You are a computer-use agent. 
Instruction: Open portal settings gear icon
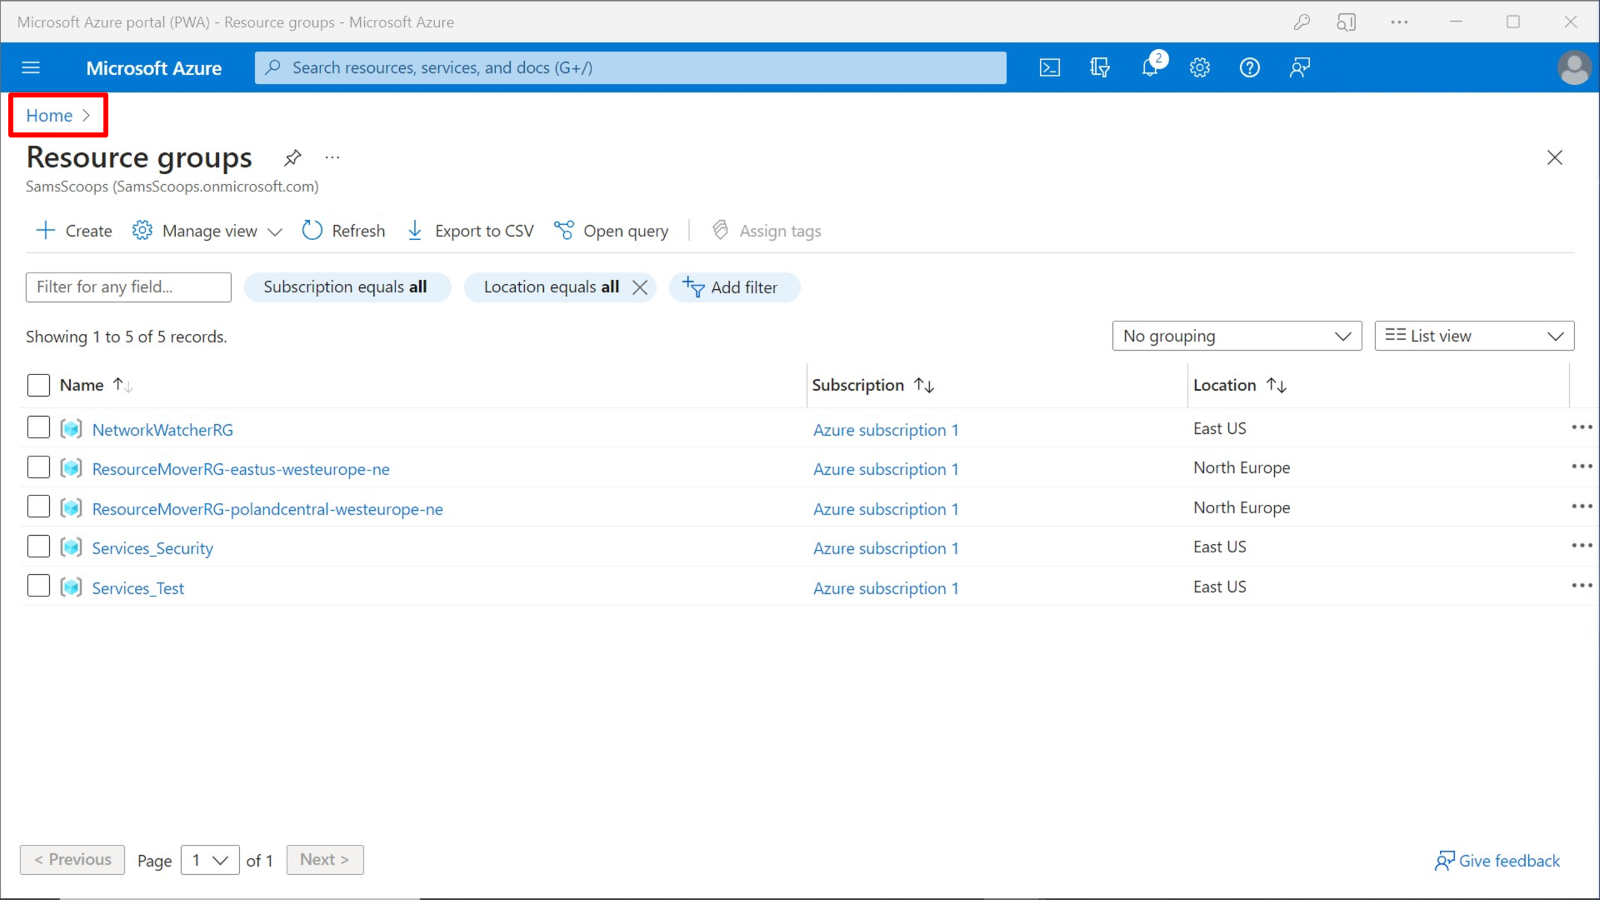pos(1200,68)
